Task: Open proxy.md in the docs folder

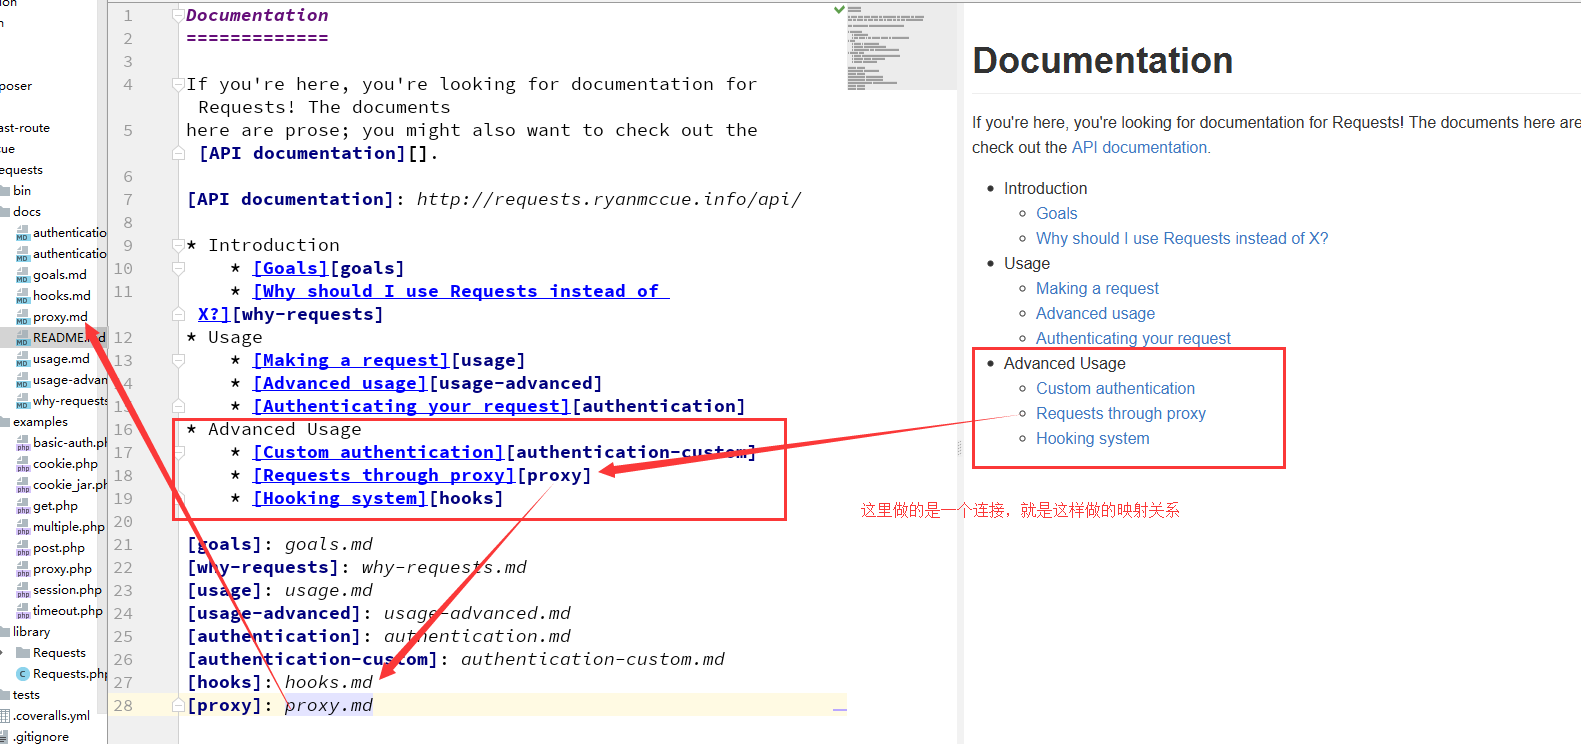Action: (60, 317)
